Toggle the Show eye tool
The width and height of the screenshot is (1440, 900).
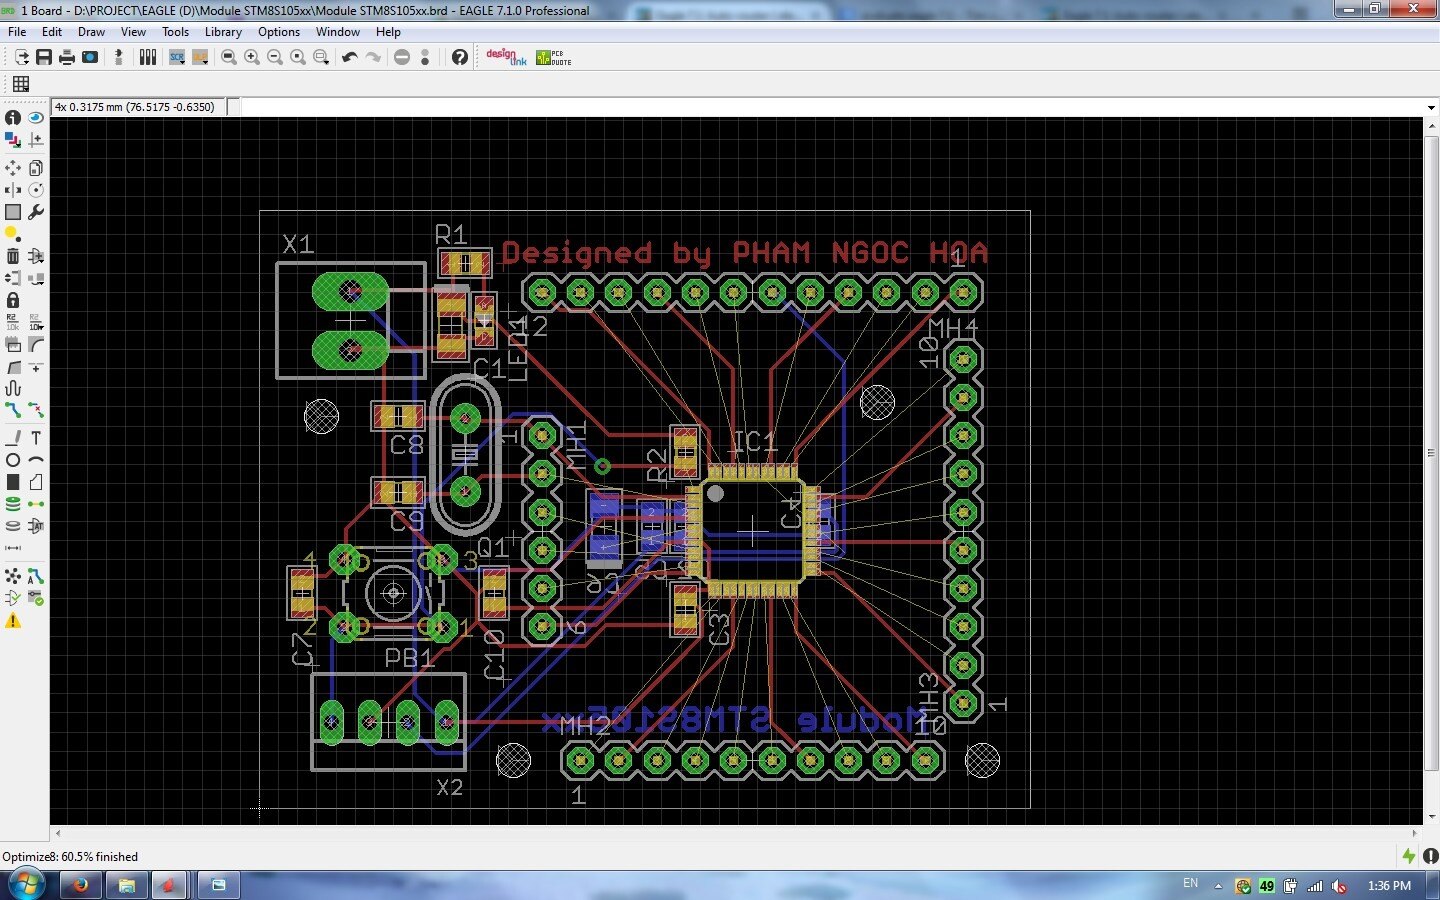(36, 118)
